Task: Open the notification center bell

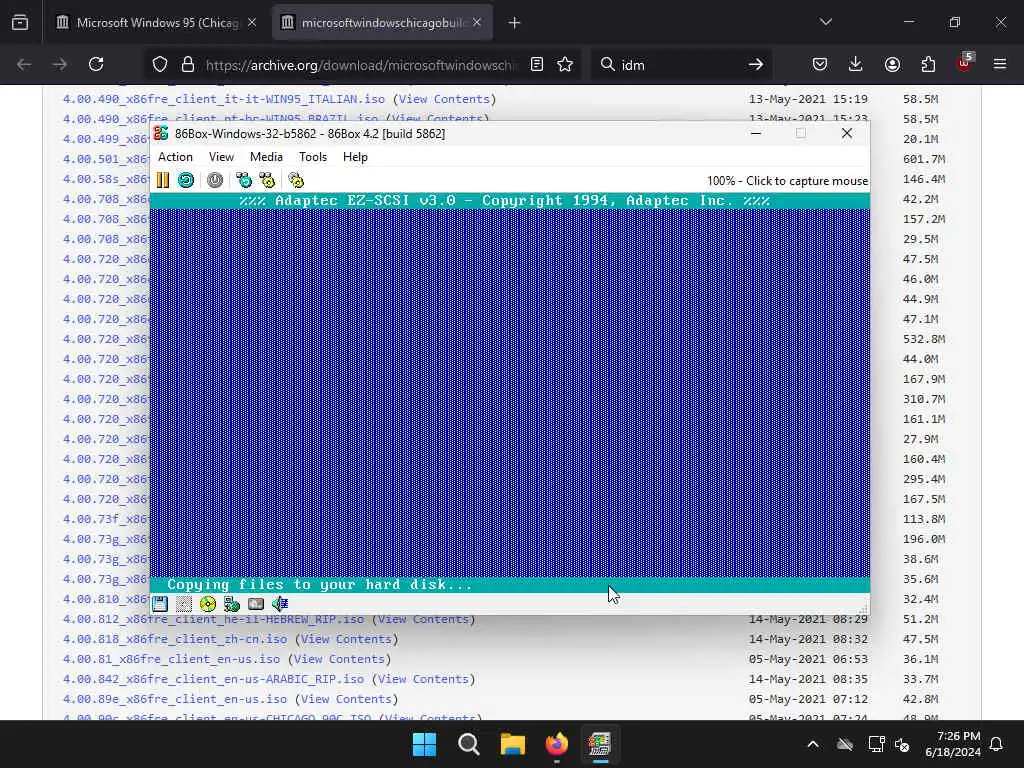Action: 996,744
